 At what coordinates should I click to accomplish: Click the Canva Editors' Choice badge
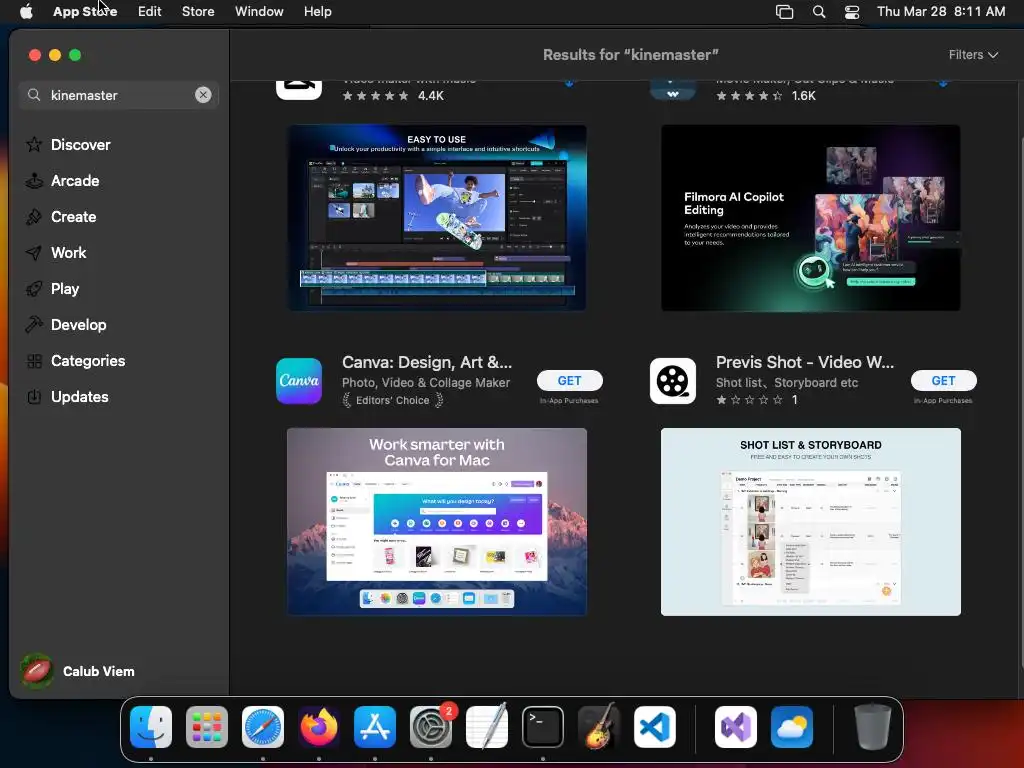(393, 400)
